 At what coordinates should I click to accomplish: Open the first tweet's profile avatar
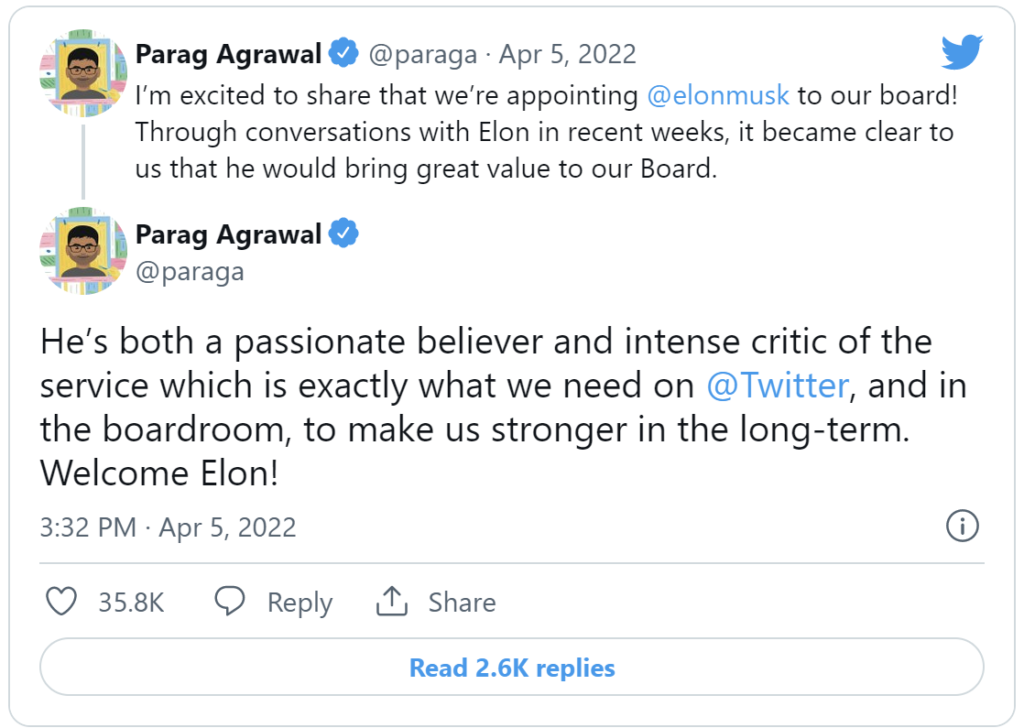[x=83, y=72]
